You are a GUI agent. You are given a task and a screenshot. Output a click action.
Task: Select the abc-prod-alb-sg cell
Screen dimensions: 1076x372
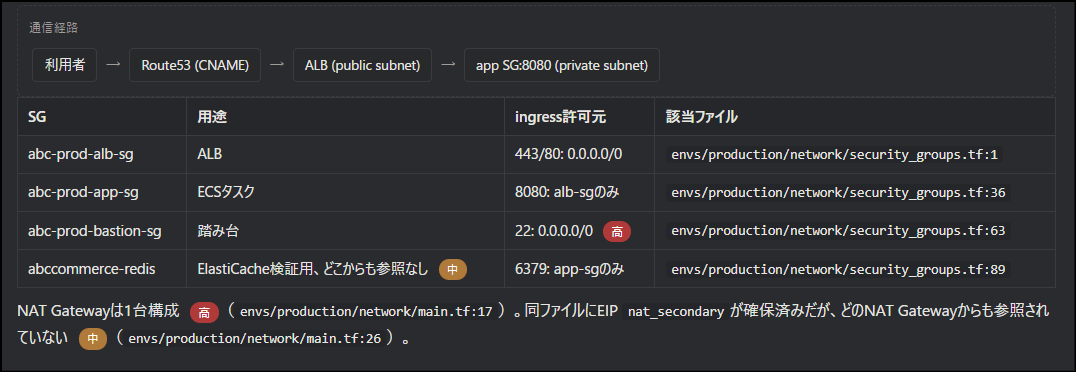(102, 154)
